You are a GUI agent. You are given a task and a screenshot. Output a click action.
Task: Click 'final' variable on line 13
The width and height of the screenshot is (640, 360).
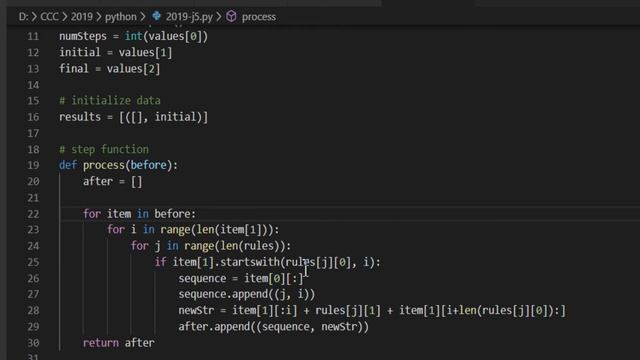(x=74, y=69)
